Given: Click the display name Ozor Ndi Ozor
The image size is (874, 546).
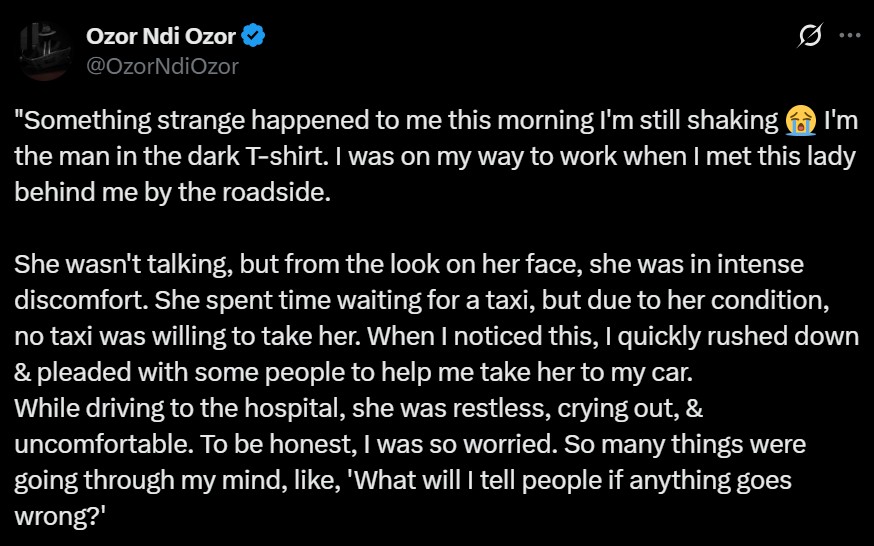Looking at the screenshot, I should coord(159,37).
